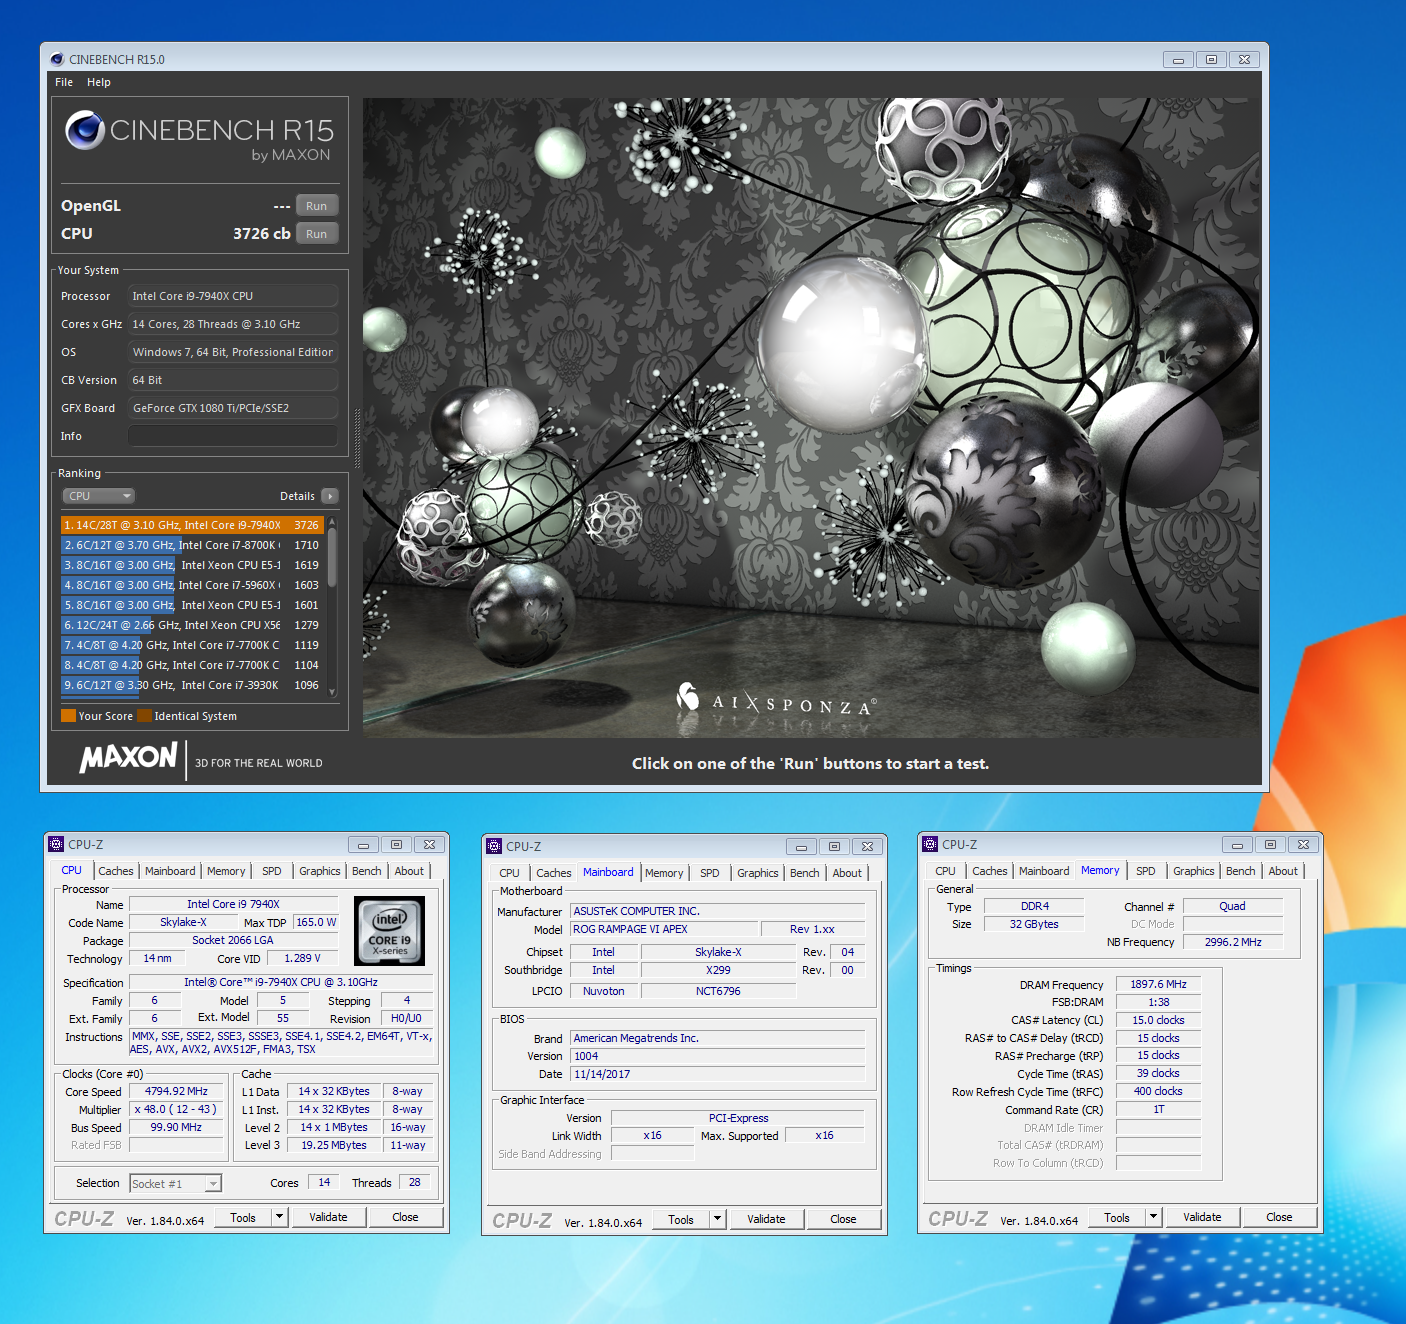Image resolution: width=1406 pixels, height=1324 pixels.
Task: Open the Help menu in Cinebench
Action: [99, 82]
